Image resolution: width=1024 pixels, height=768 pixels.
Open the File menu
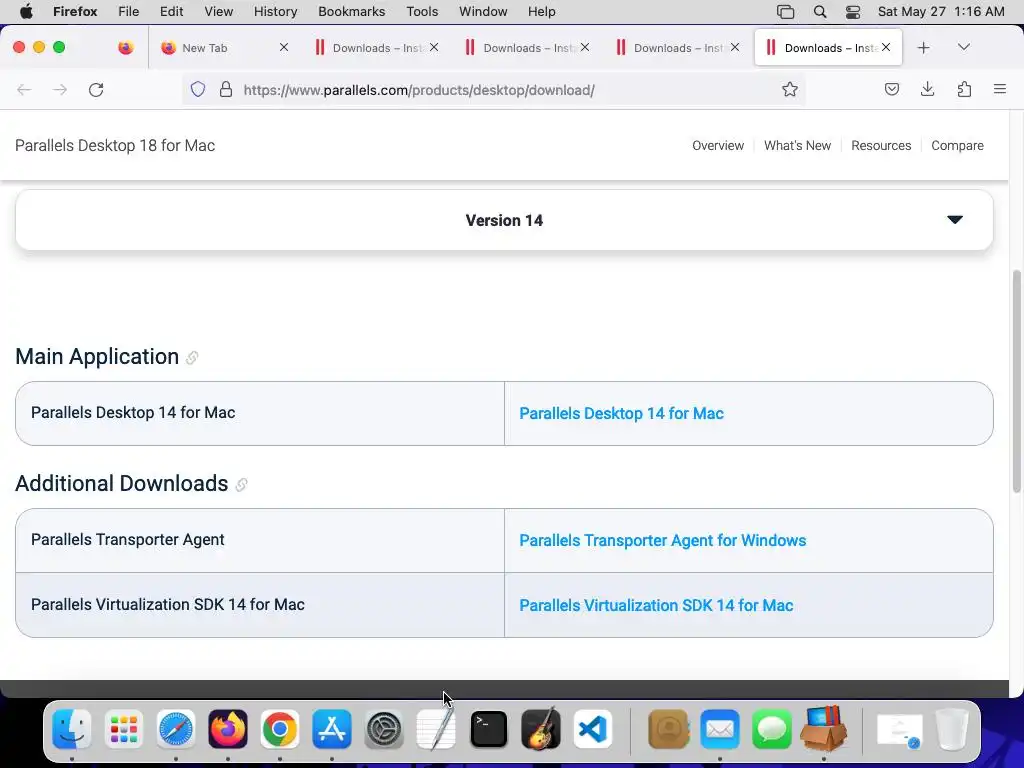pyautogui.click(x=128, y=12)
